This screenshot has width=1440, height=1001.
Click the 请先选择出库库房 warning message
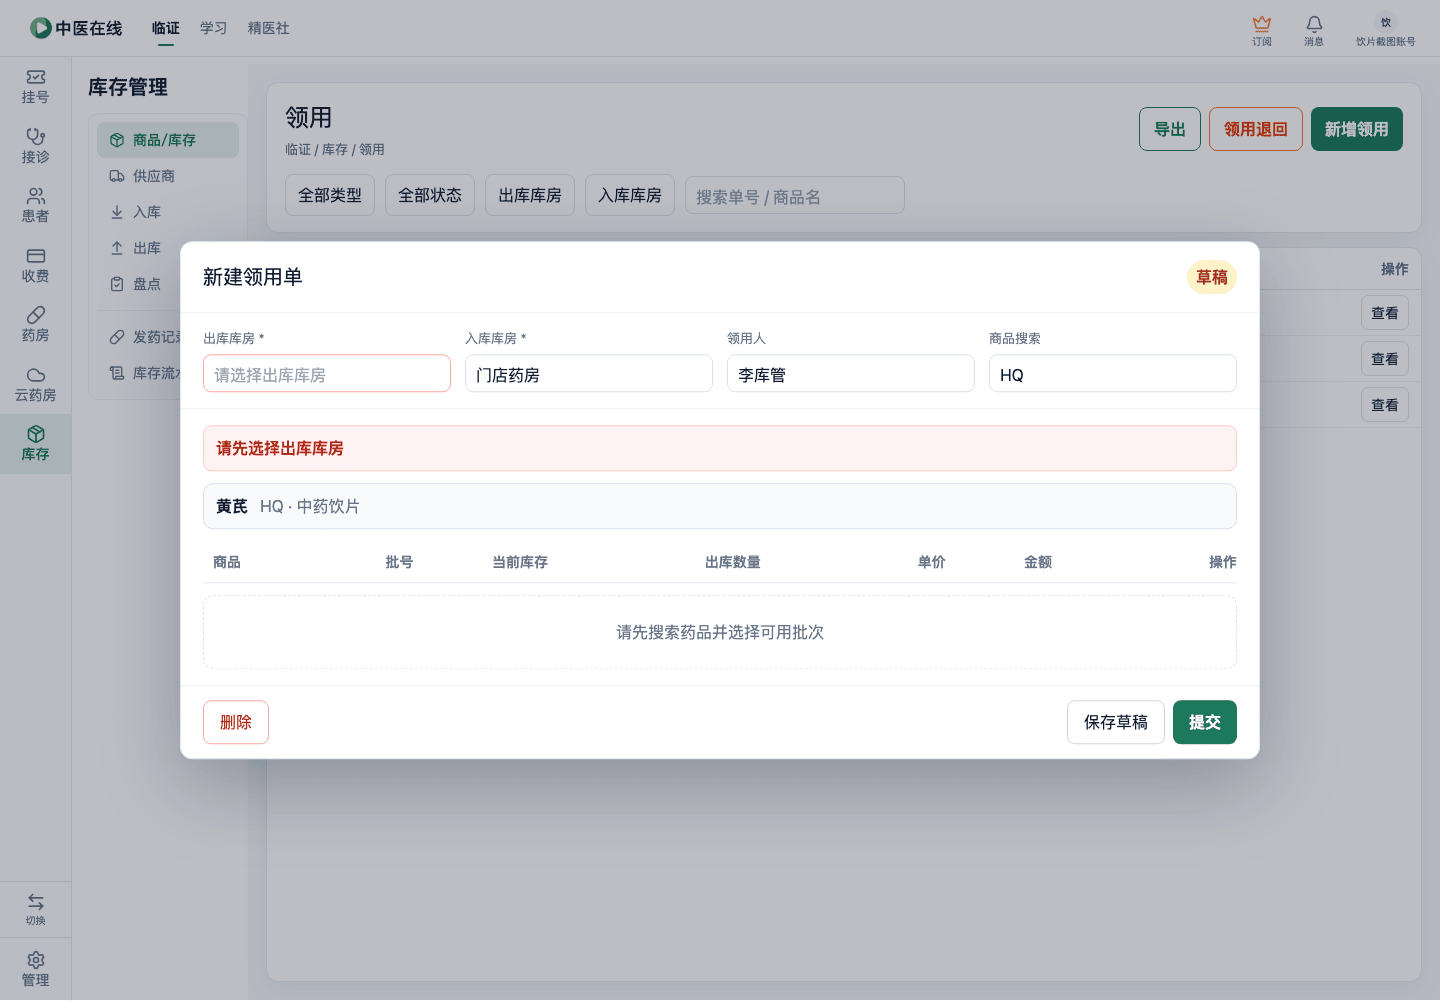[x=720, y=448]
